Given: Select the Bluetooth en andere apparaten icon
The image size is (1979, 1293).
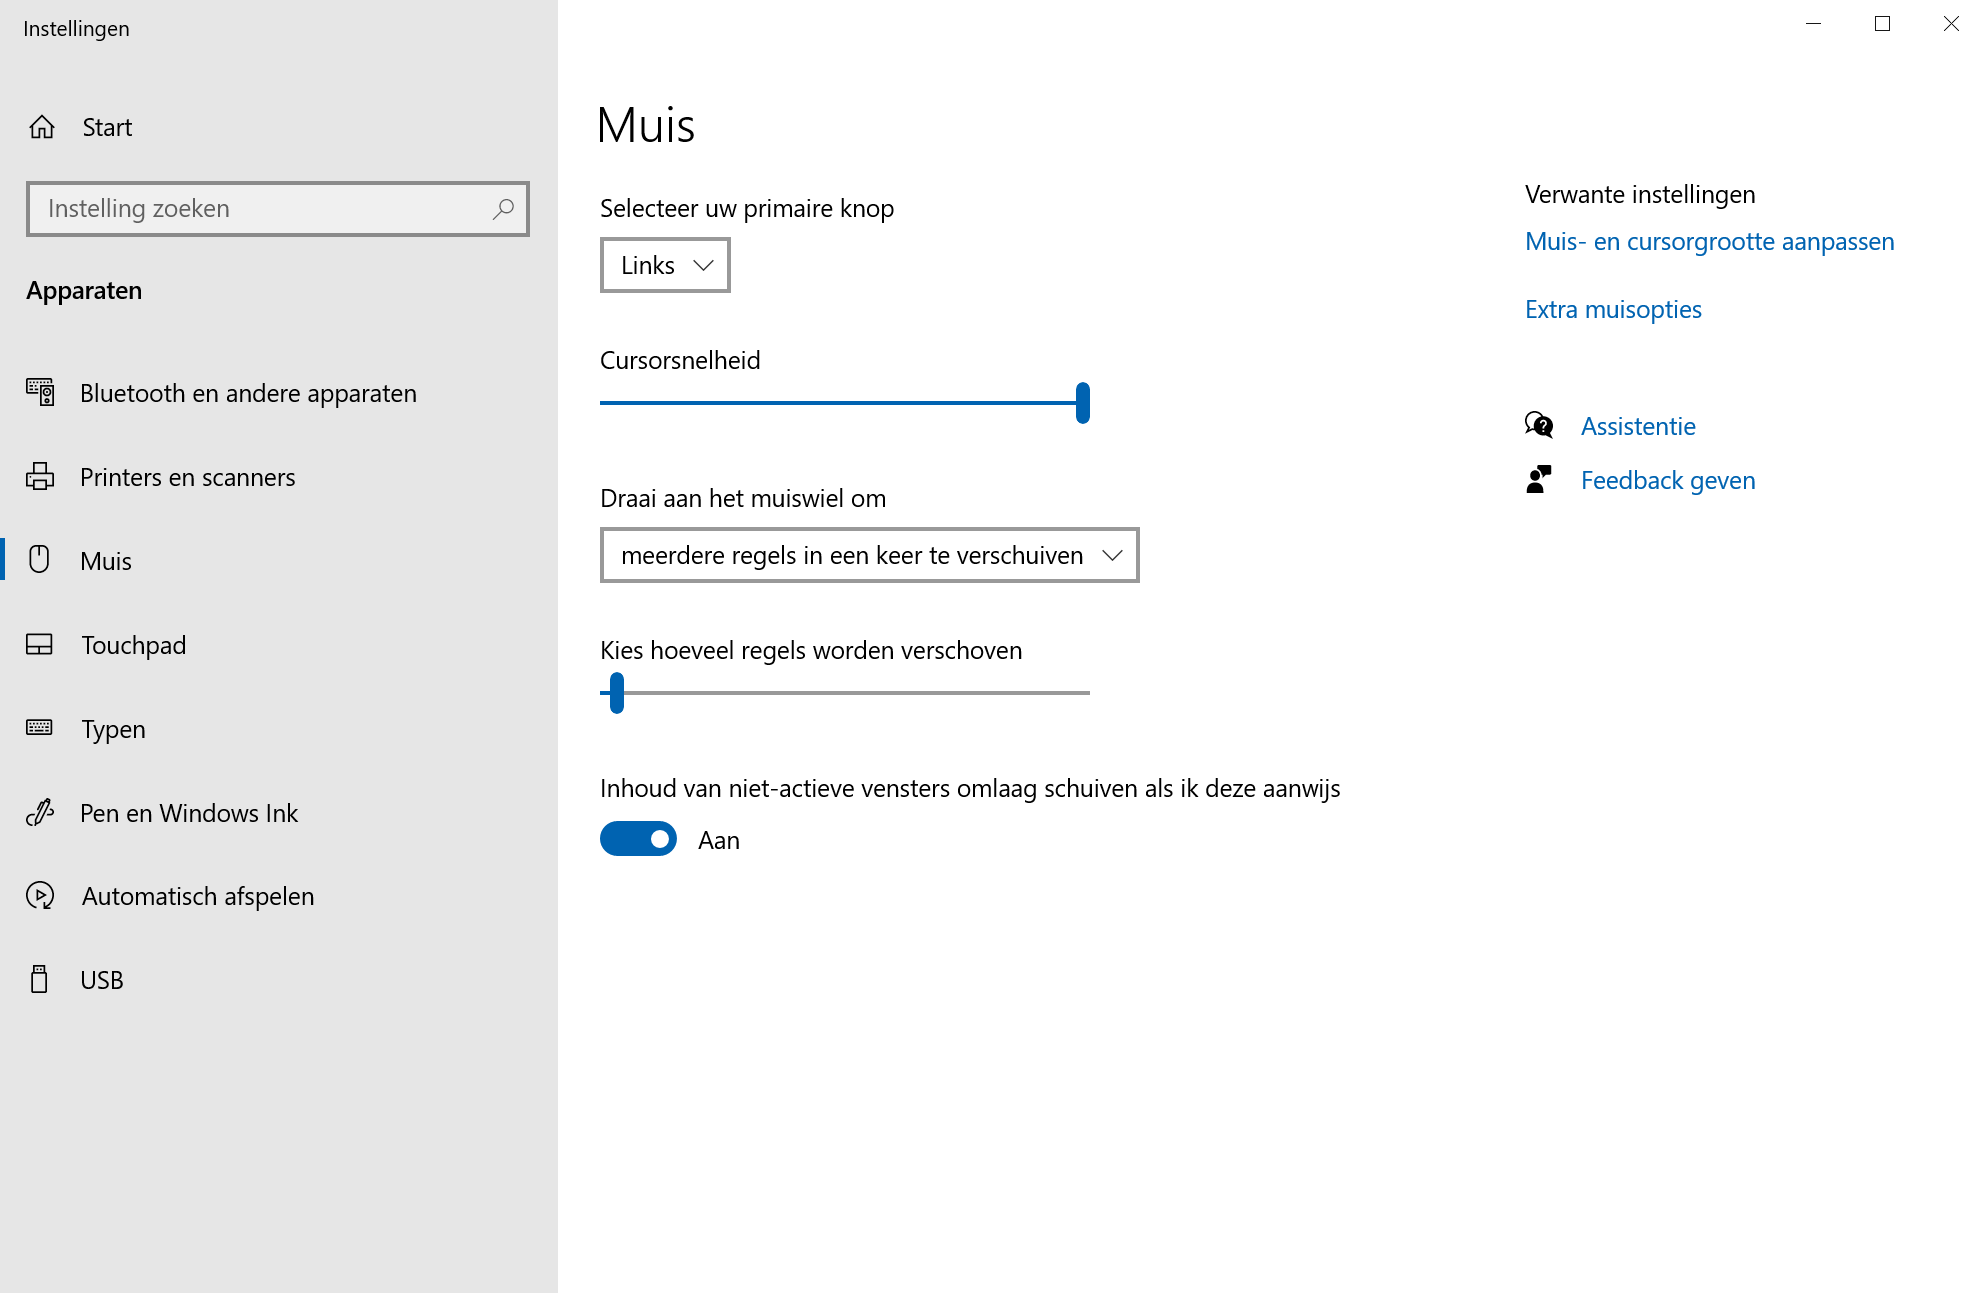Looking at the screenshot, I should click(x=40, y=392).
